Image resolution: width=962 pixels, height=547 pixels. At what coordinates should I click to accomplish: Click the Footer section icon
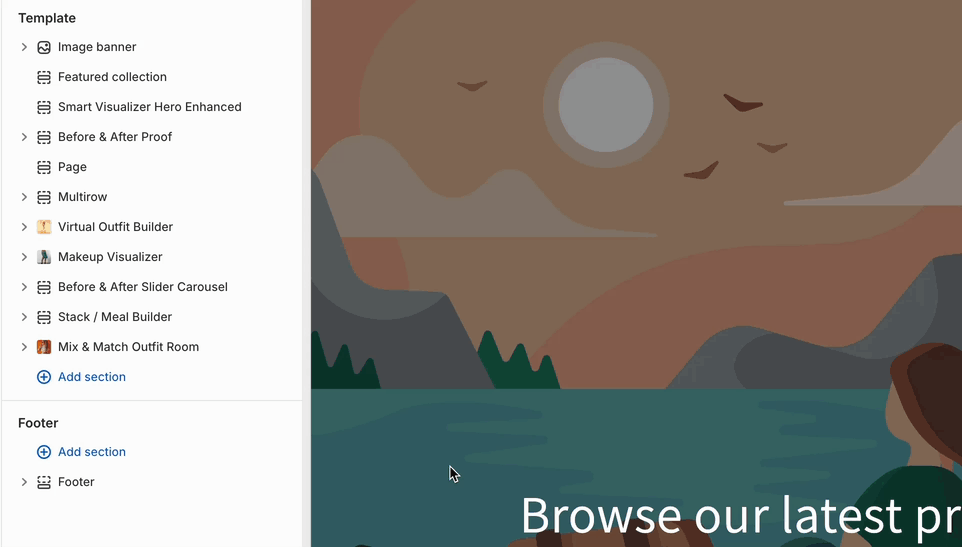(x=44, y=482)
